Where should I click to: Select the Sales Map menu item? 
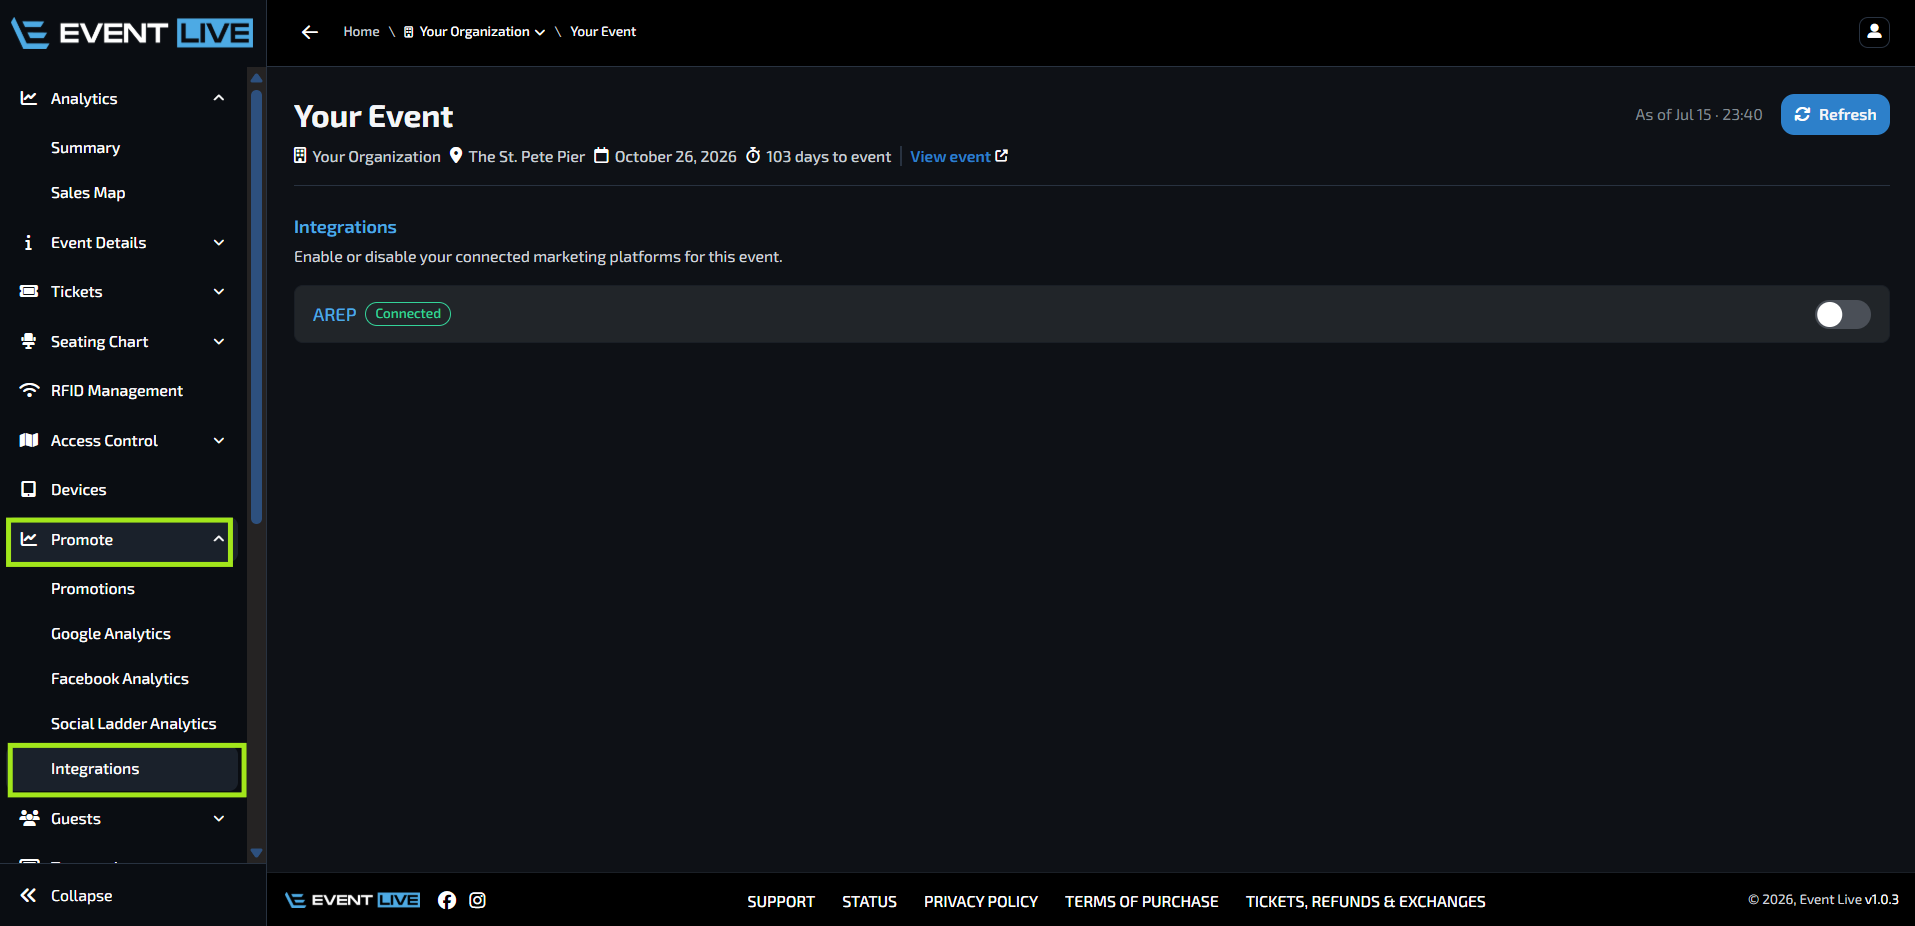click(88, 193)
